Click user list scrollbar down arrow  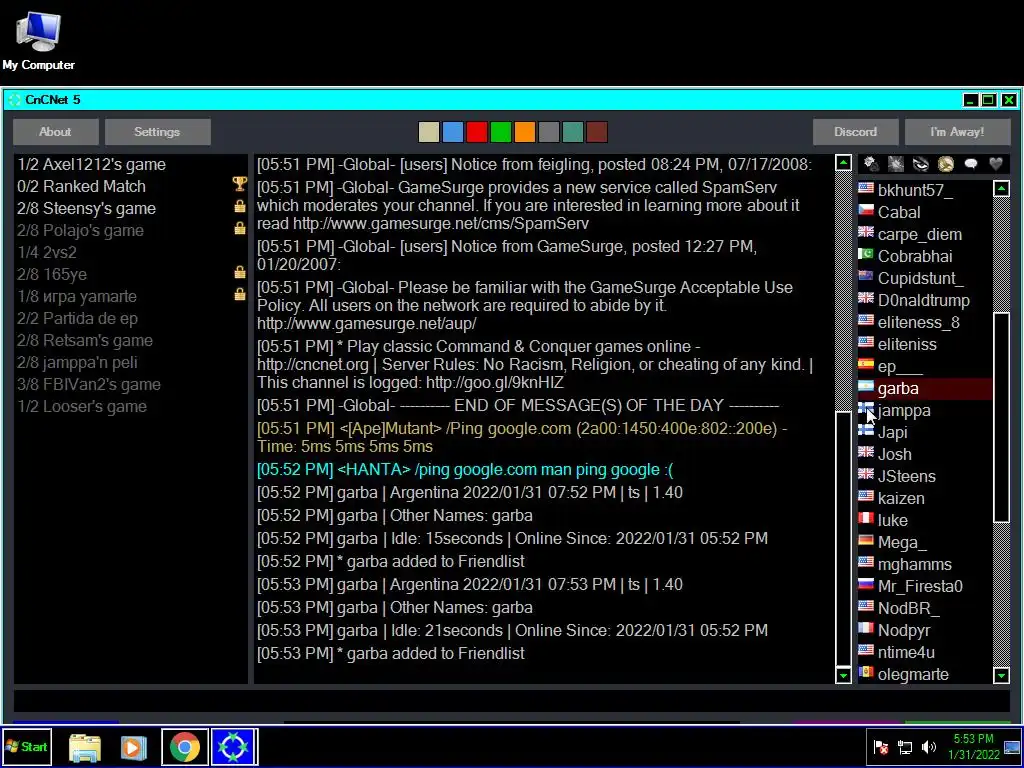[1001, 675]
